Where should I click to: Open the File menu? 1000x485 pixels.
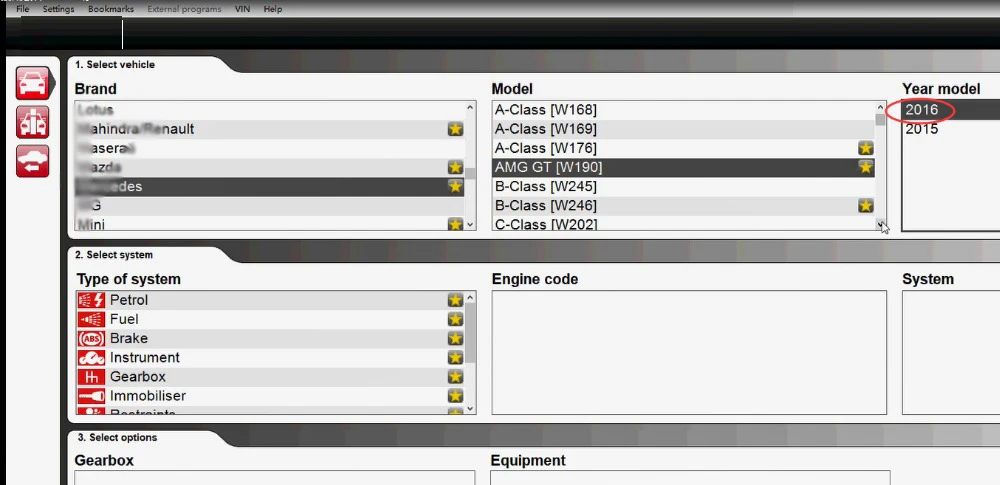pos(23,9)
